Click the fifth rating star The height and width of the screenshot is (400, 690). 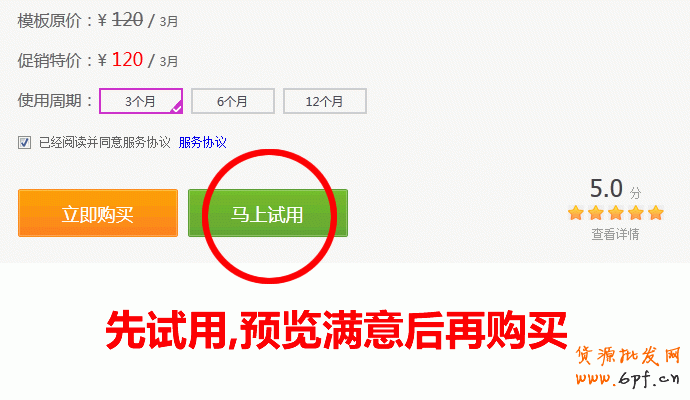(656, 213)
